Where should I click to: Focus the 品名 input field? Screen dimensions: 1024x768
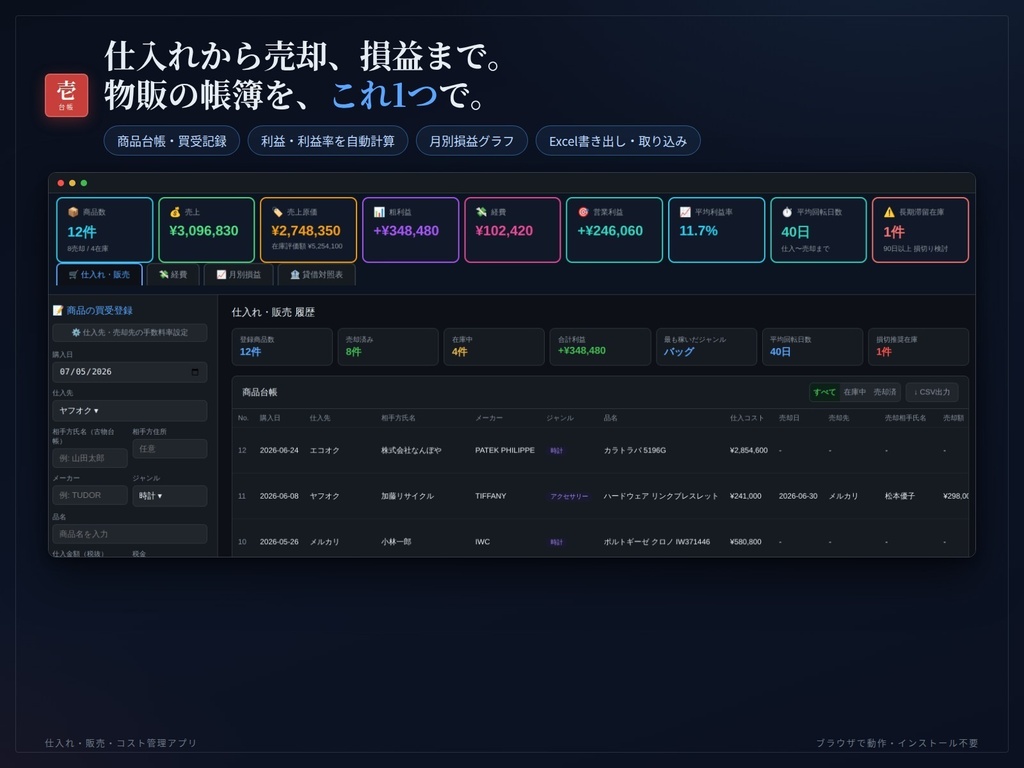(129, 534)
